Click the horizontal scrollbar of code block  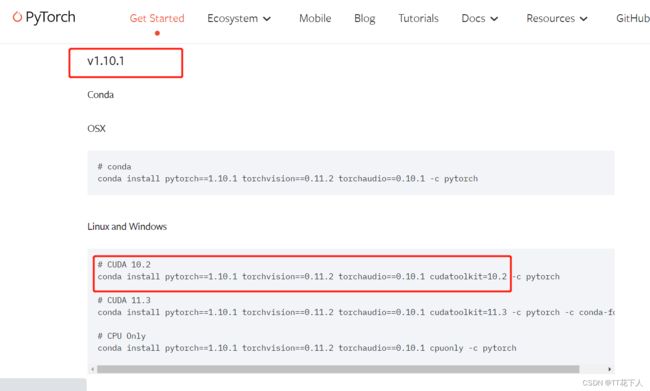pyautogui.click(x=338, y=369)
